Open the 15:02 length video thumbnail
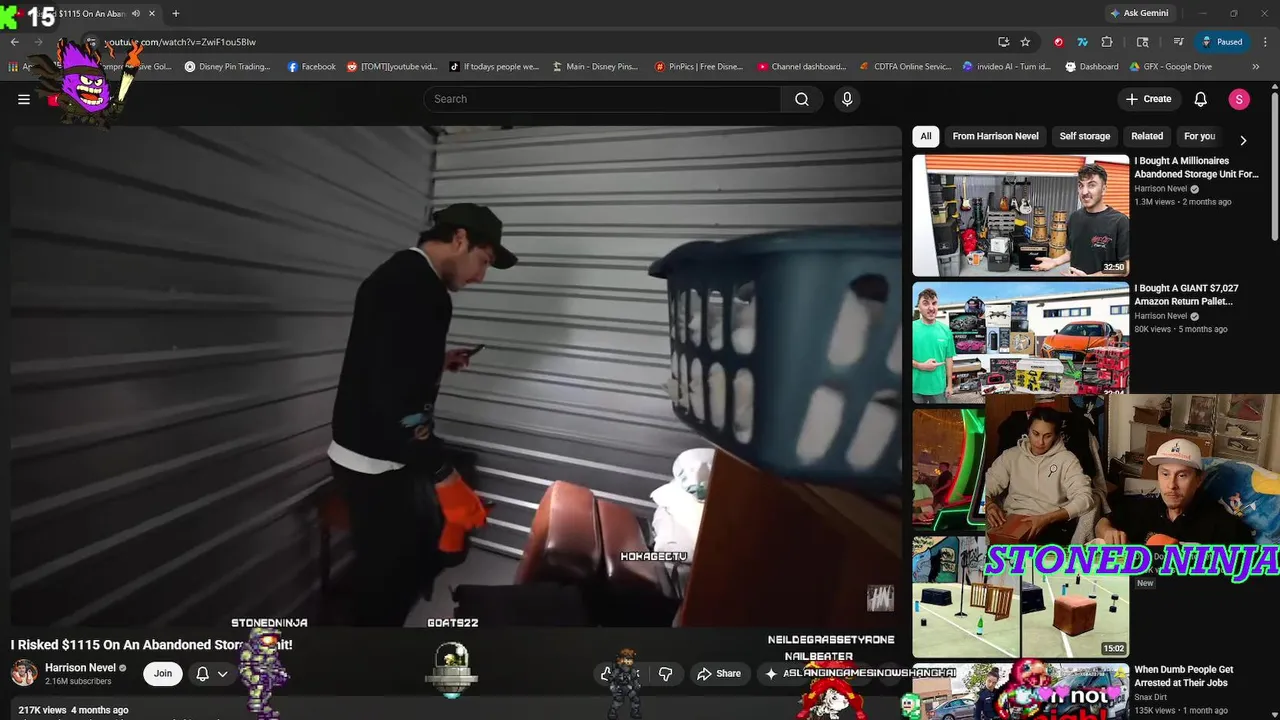 coord(1020,597)
